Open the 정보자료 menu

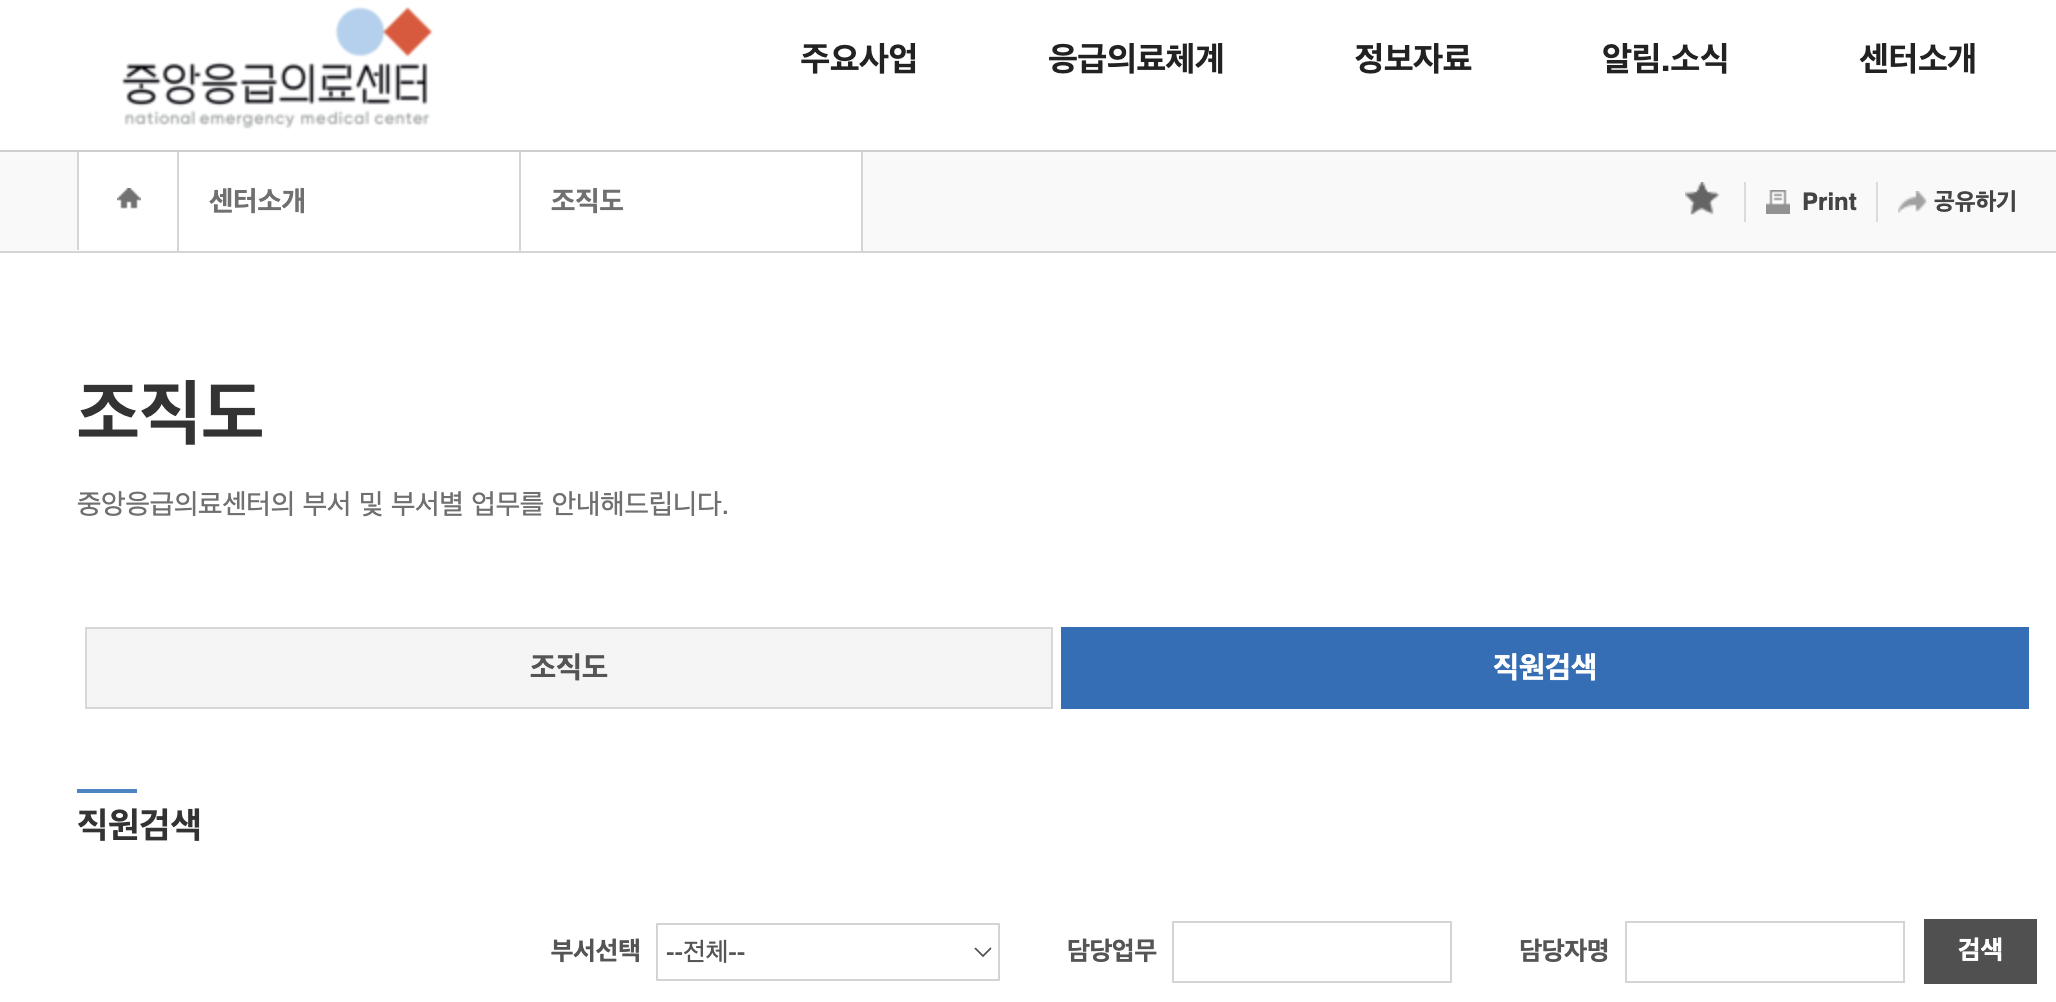[x=1413, y=60]
